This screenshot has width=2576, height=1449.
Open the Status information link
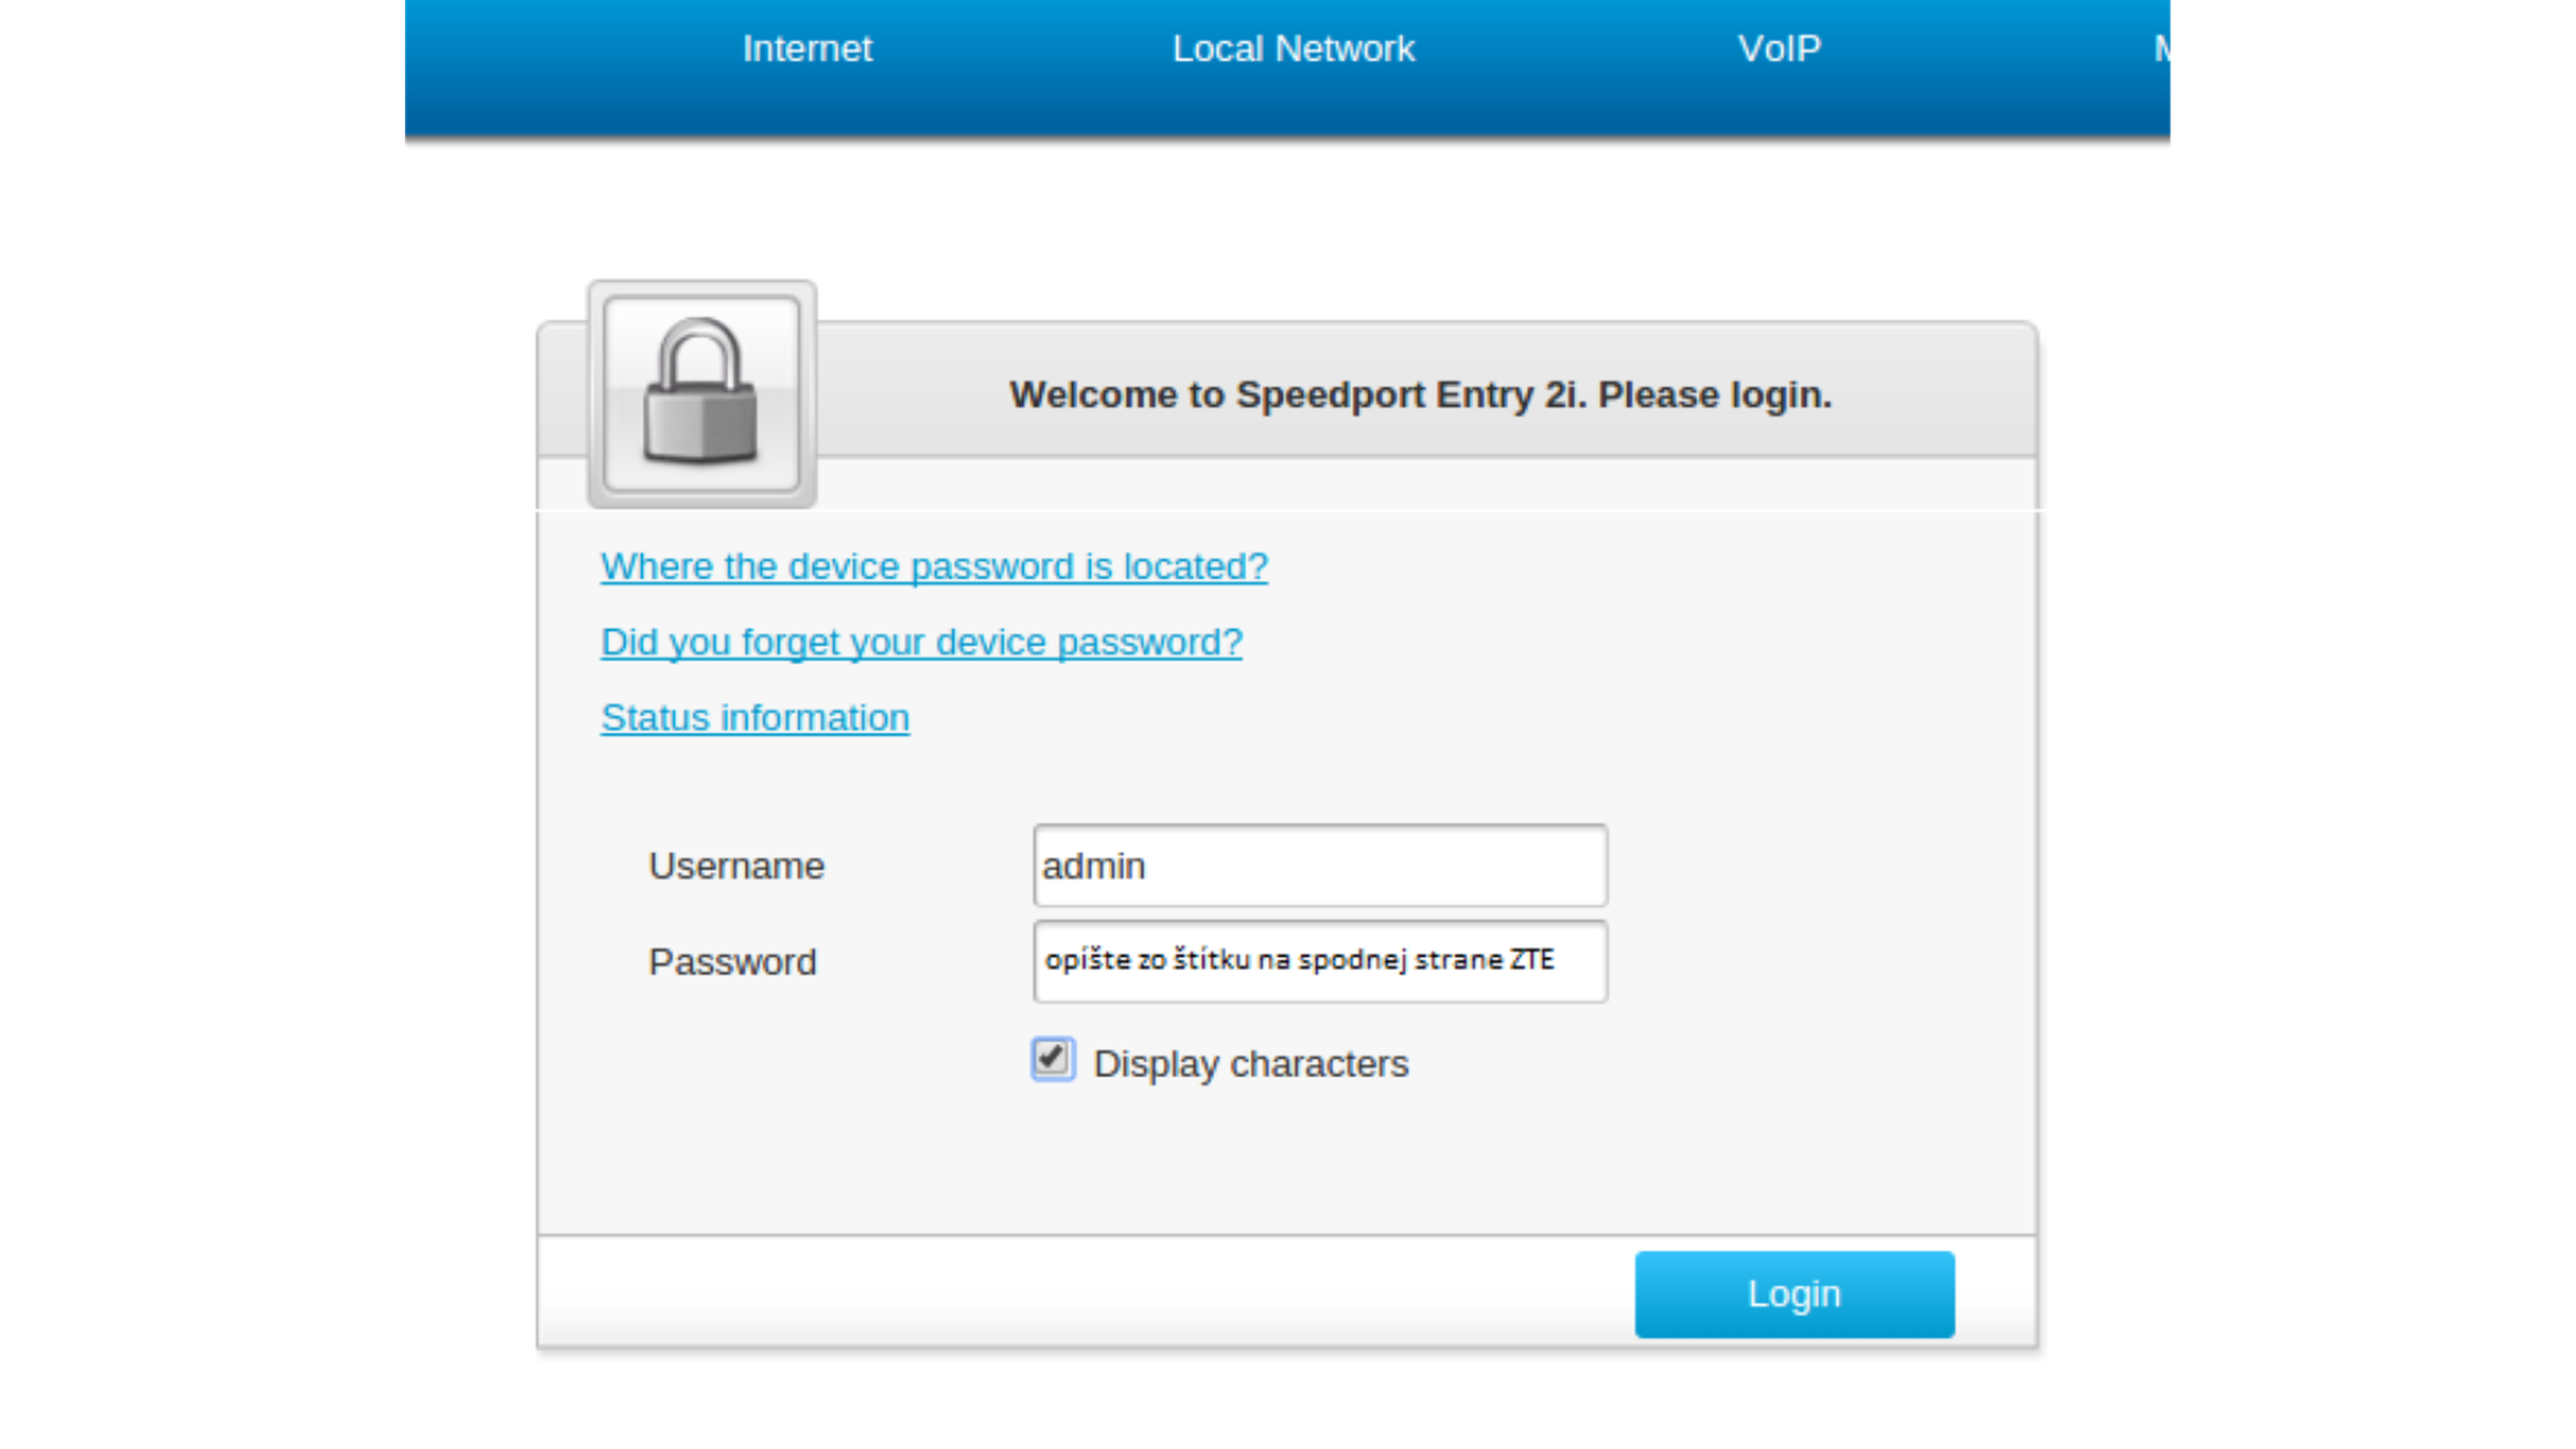tap(755, 718)
